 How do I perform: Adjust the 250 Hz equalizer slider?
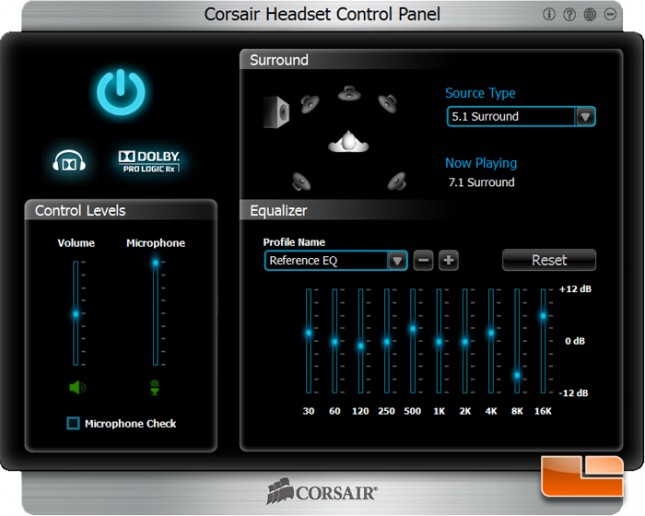tap(387, 342)
